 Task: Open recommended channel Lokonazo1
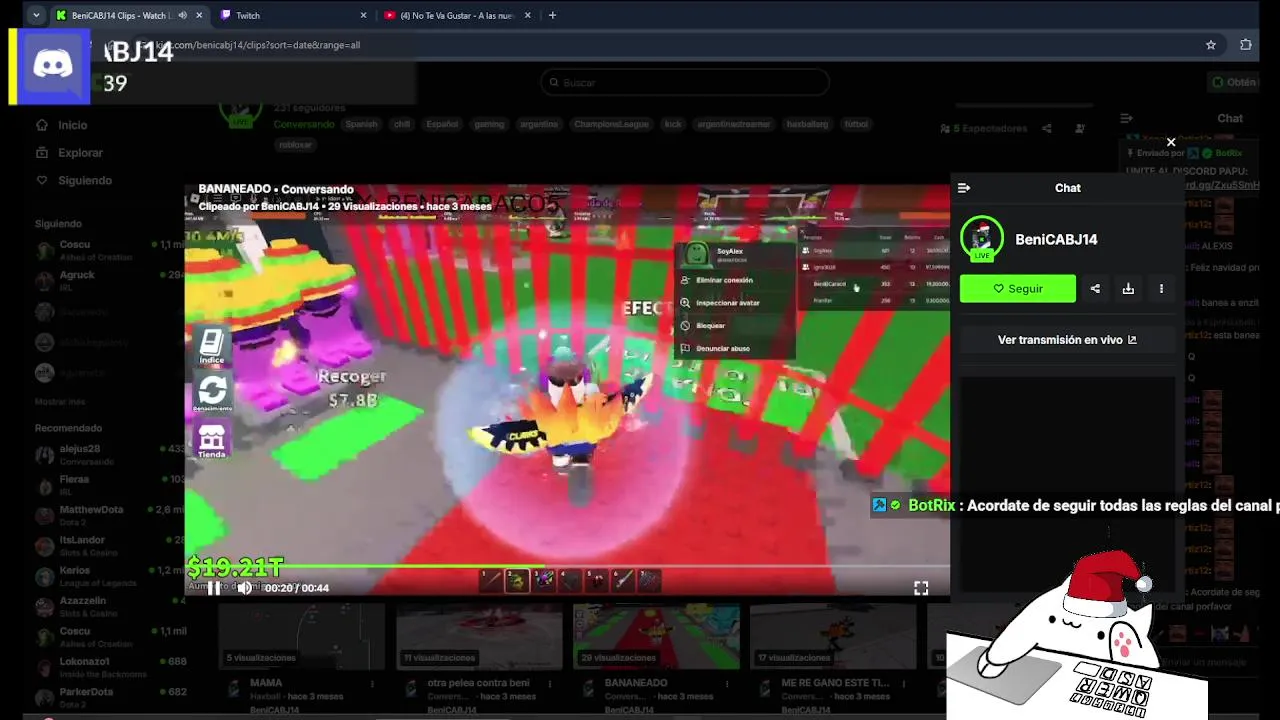click(110, 667)
